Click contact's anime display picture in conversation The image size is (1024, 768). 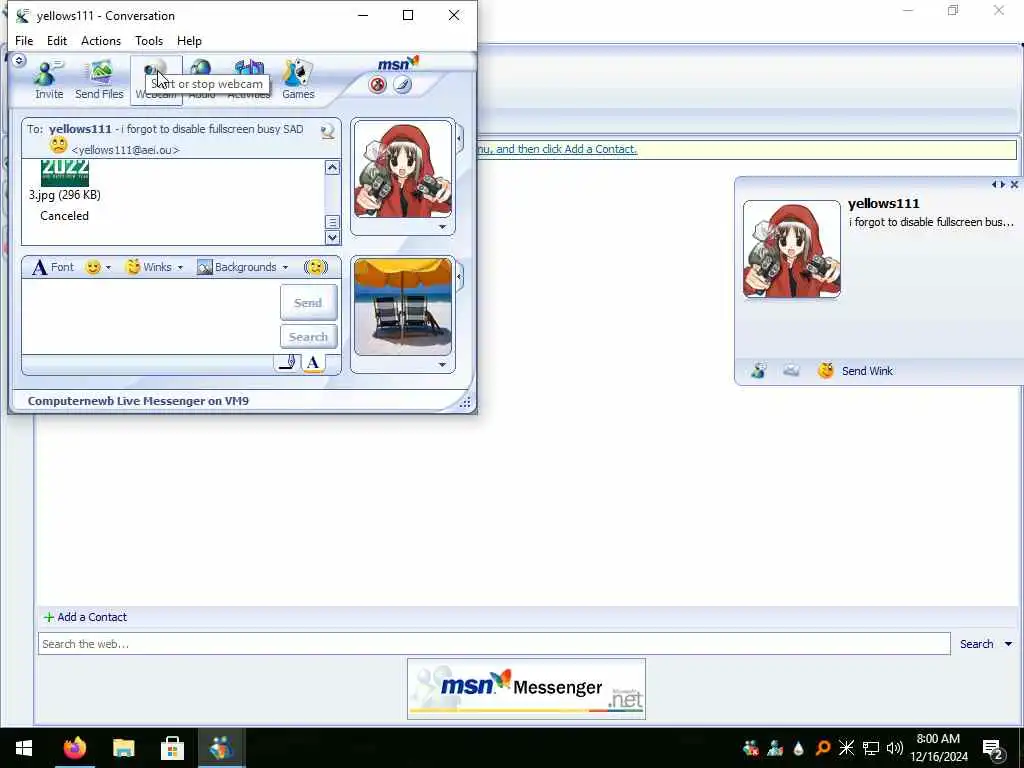(x=403, y=169)
